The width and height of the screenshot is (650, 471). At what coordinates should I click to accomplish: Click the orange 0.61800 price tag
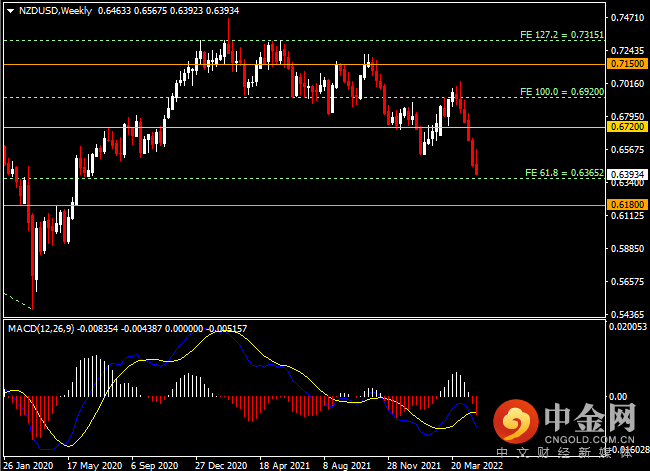pyautogui.click(x=625, y=204)
